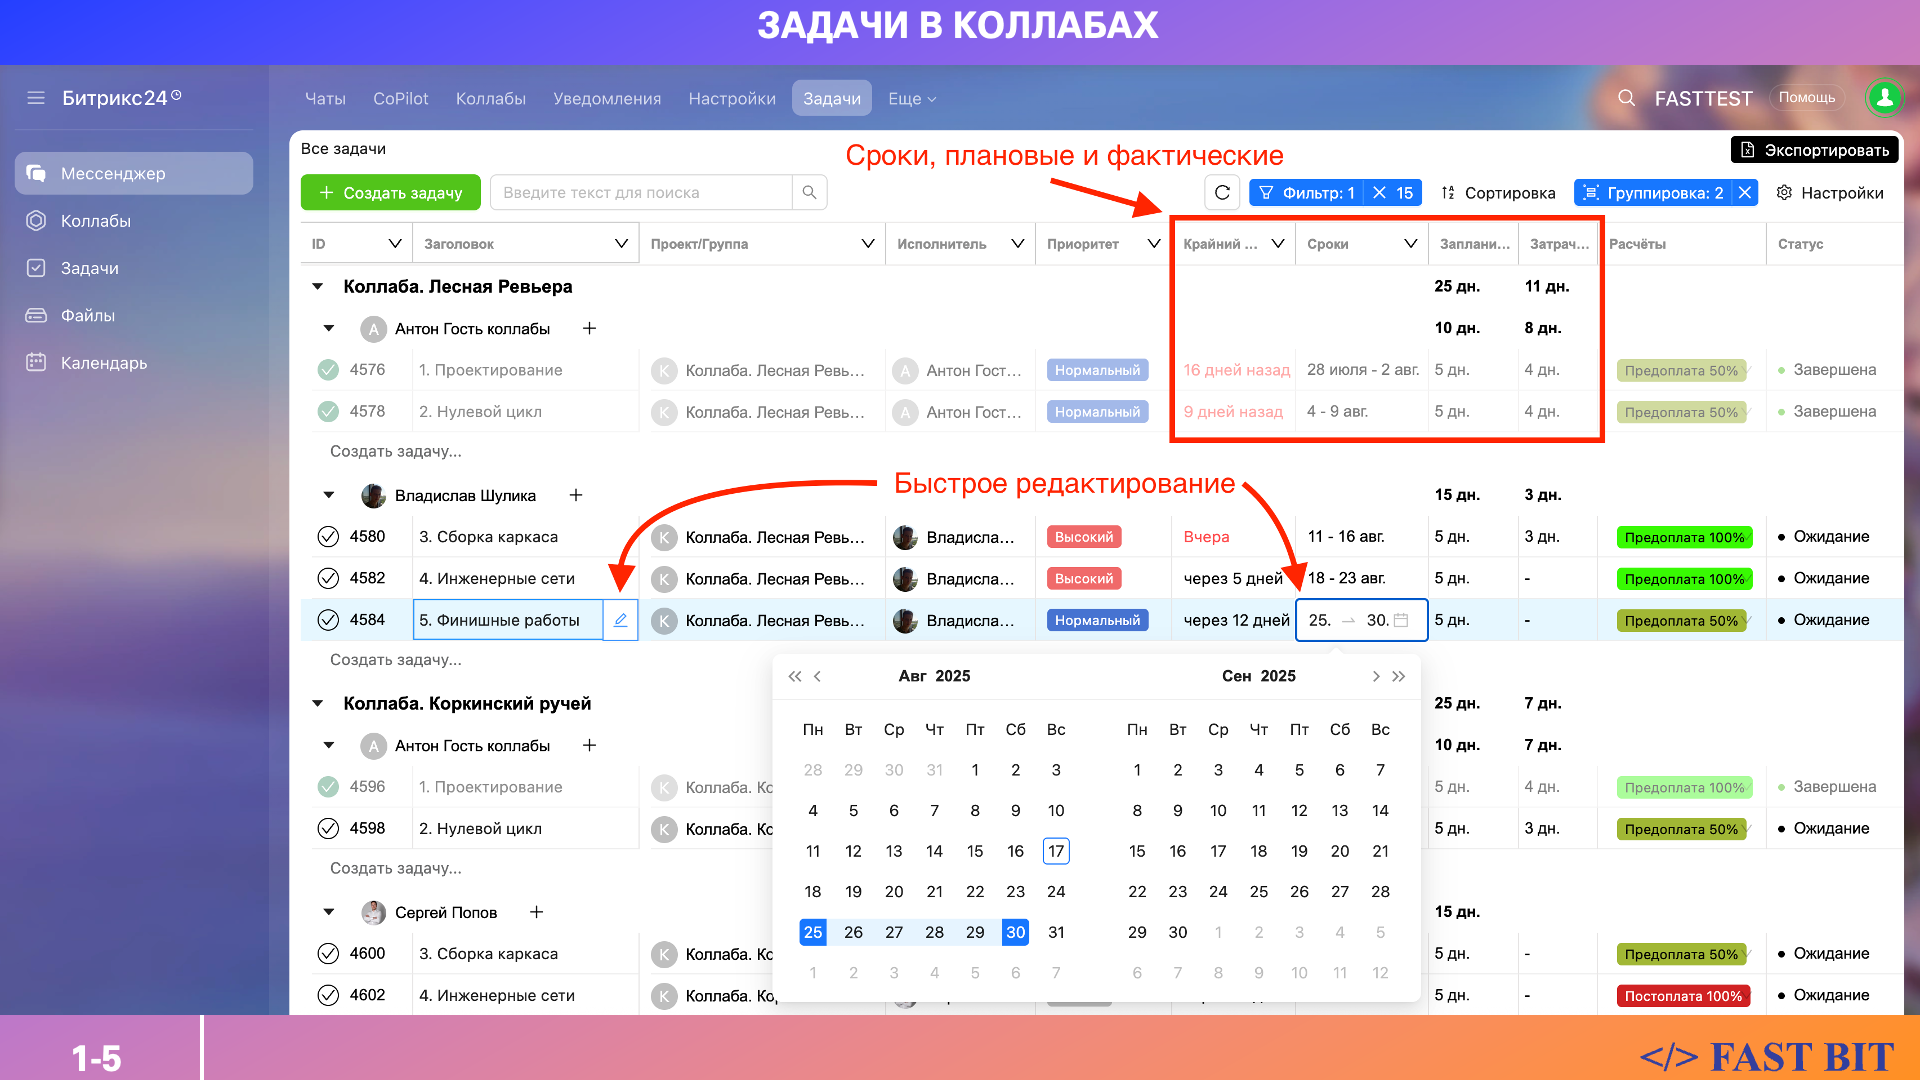
Task: Uncheck the completed task 4576
Action: coord(328,370)
